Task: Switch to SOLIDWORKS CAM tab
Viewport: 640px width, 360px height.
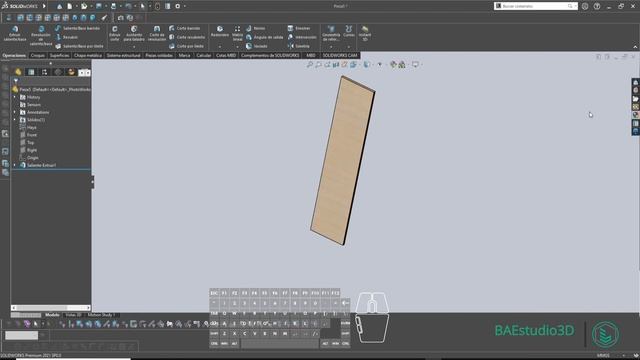Action: point(340,55)
